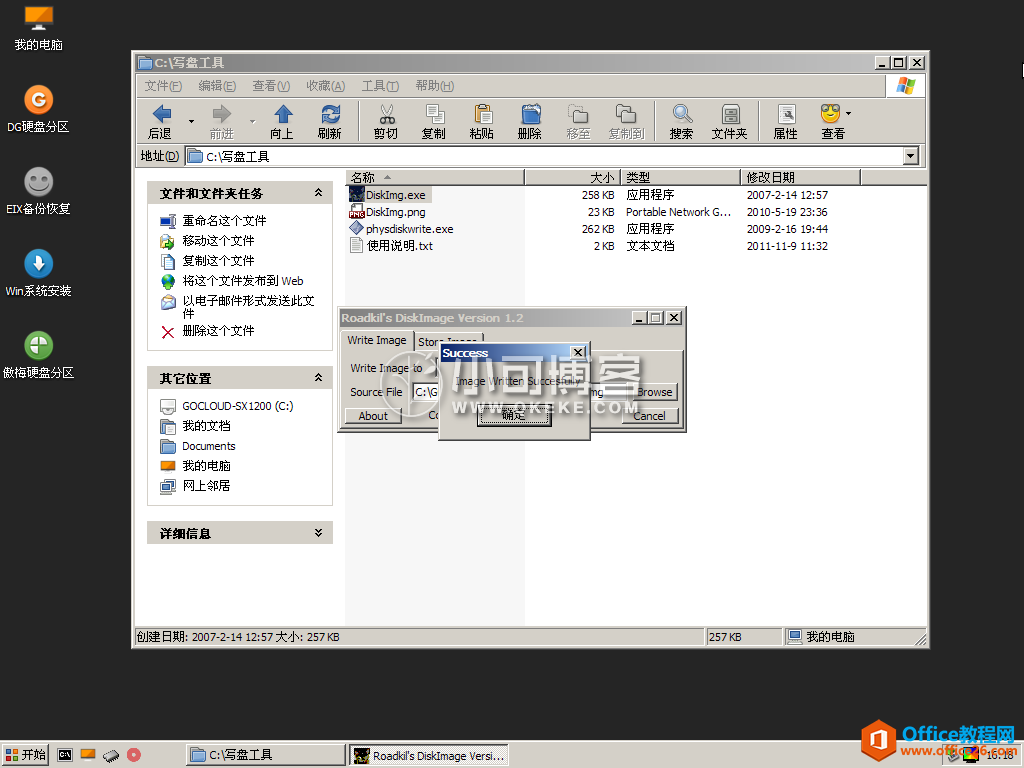1024x768 pixels.
Task: Expand the 详细信息 panel
Action: pyautogui.click(x=318, y=533)
